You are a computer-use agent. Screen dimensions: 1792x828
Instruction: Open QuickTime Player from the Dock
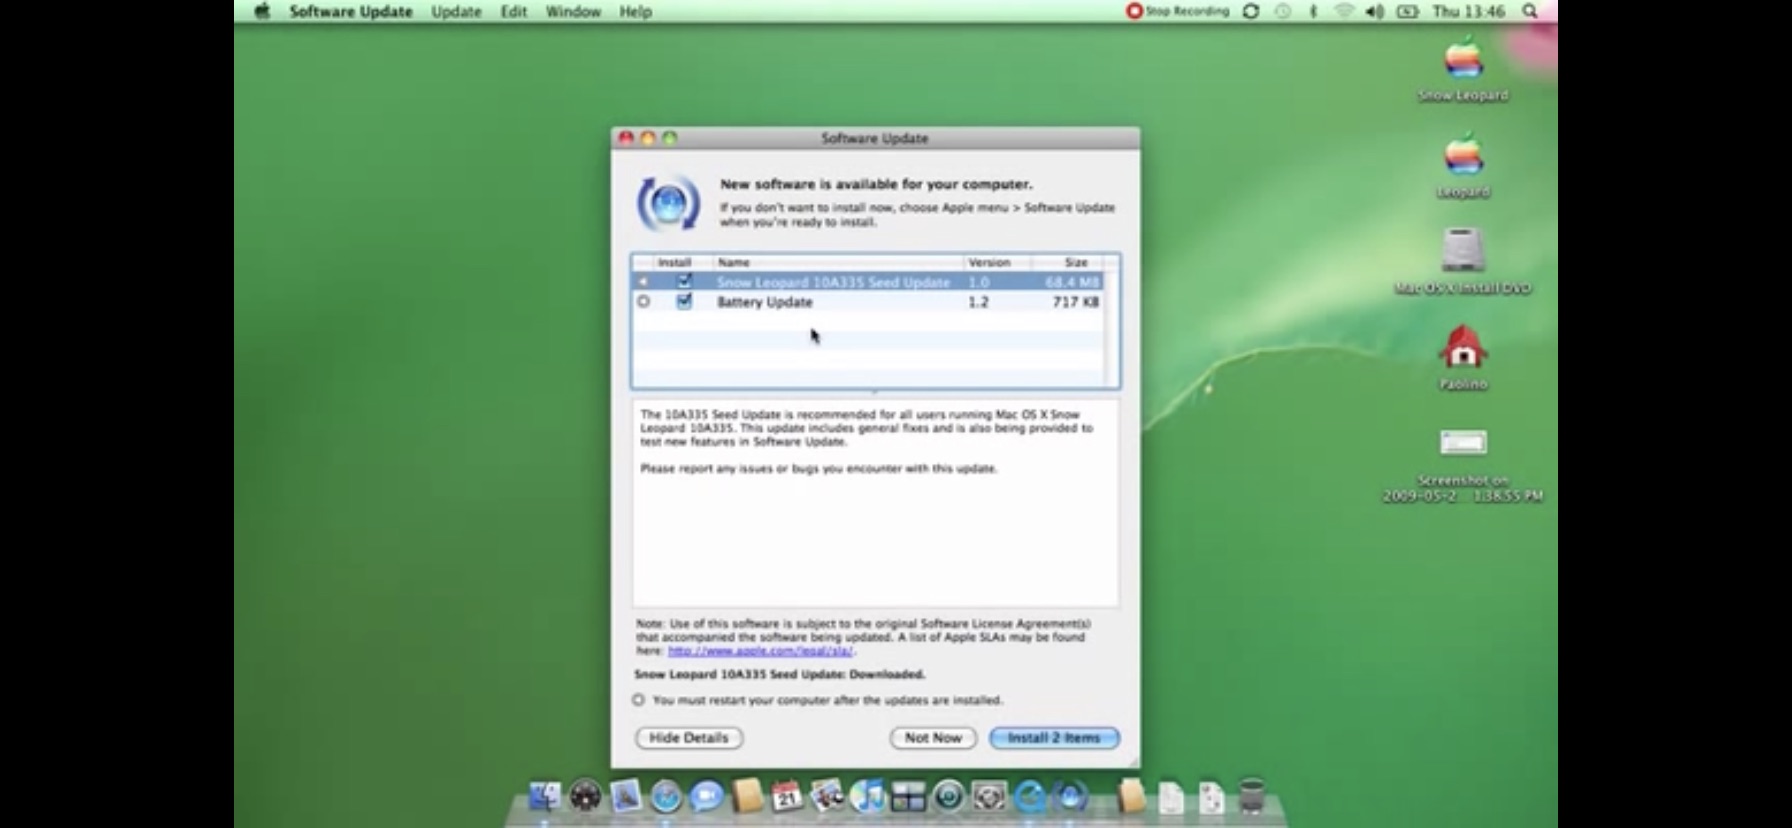pyautogui.click(x=1029, y=797)
